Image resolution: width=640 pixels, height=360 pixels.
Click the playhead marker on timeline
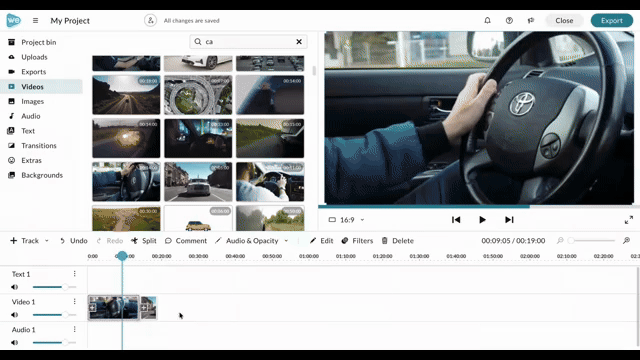click(x=122, y=256)
